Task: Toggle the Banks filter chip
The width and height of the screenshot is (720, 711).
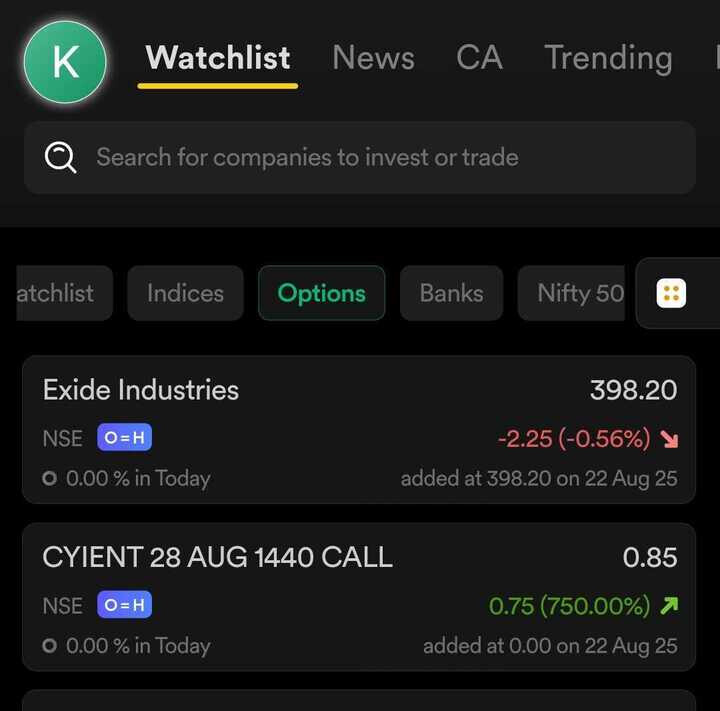Action: tap(451, 293)
